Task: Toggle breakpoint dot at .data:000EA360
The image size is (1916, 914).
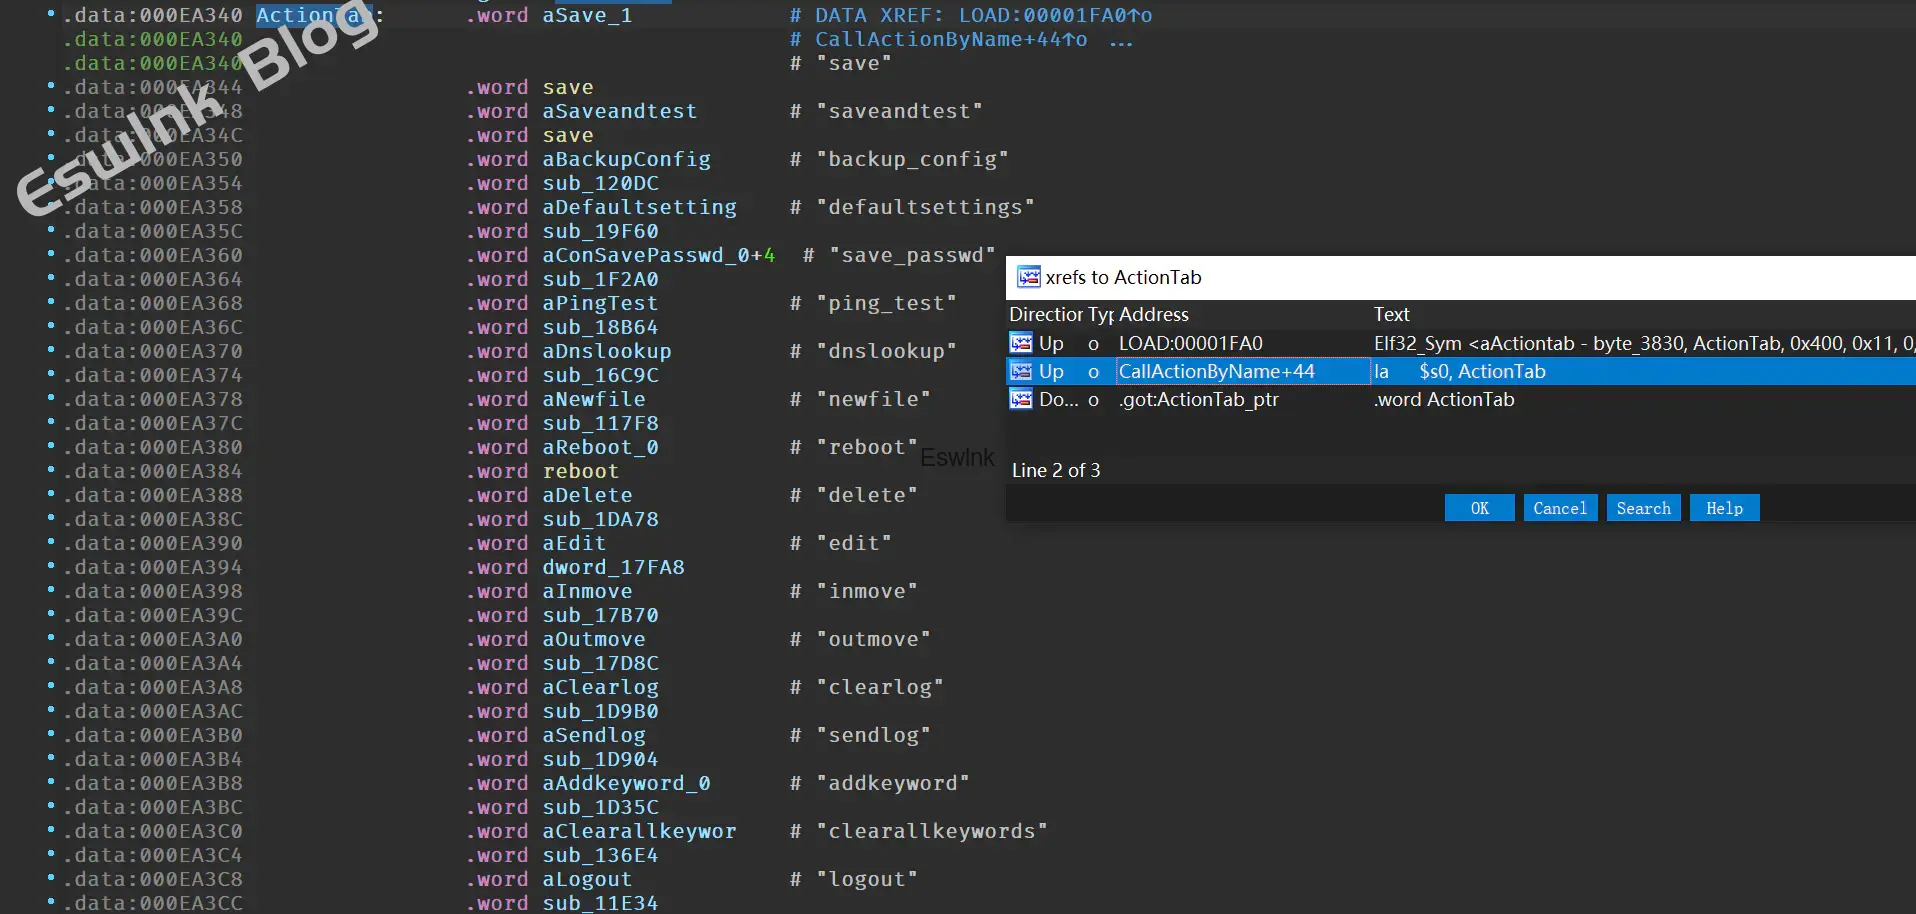Action: pyautogui.click(x=51, y=254)
